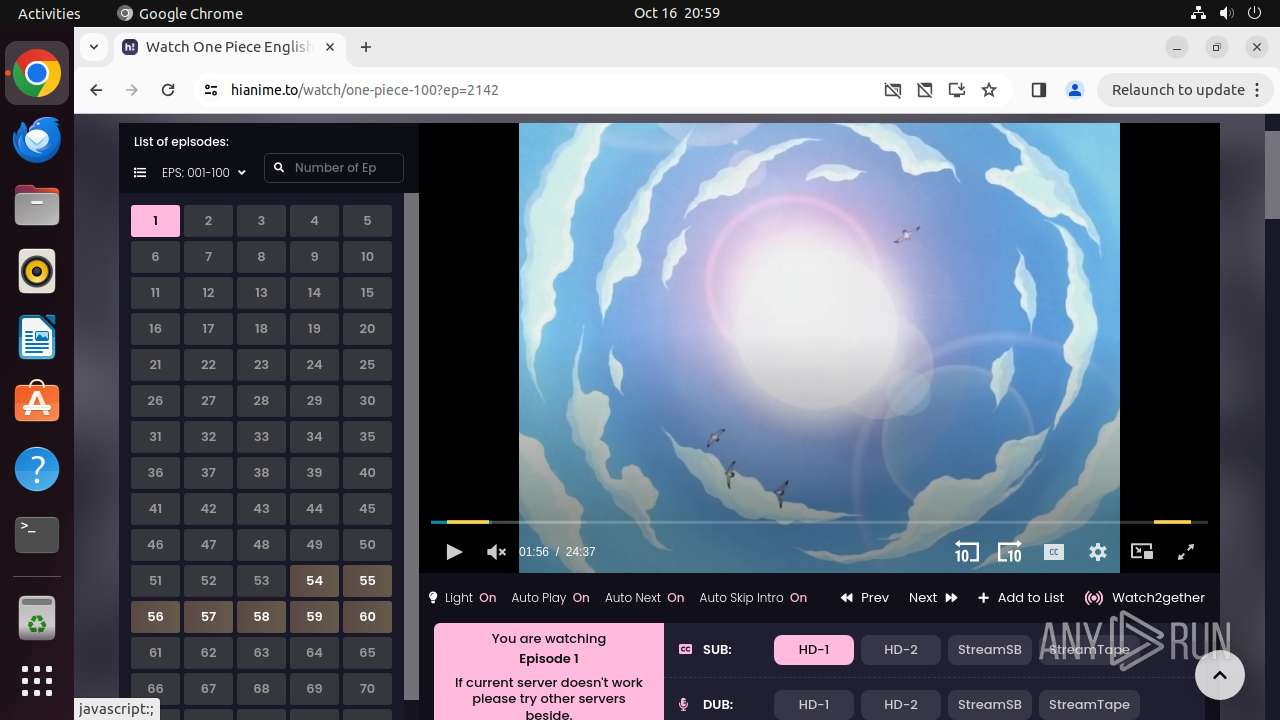This screenshot has width=1280, height=720.
Task: Open Activities overview
Action: tap(49, 13)
